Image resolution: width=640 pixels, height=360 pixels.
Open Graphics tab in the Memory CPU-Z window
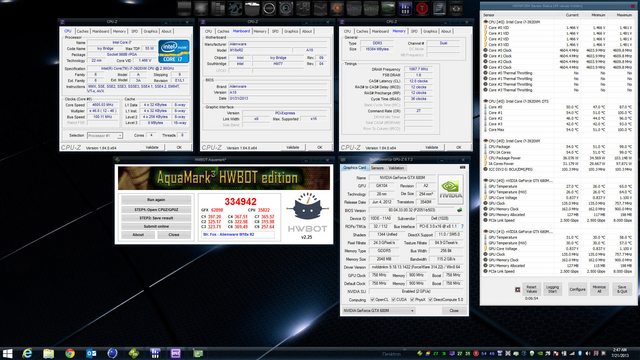[x=430, y=31]
